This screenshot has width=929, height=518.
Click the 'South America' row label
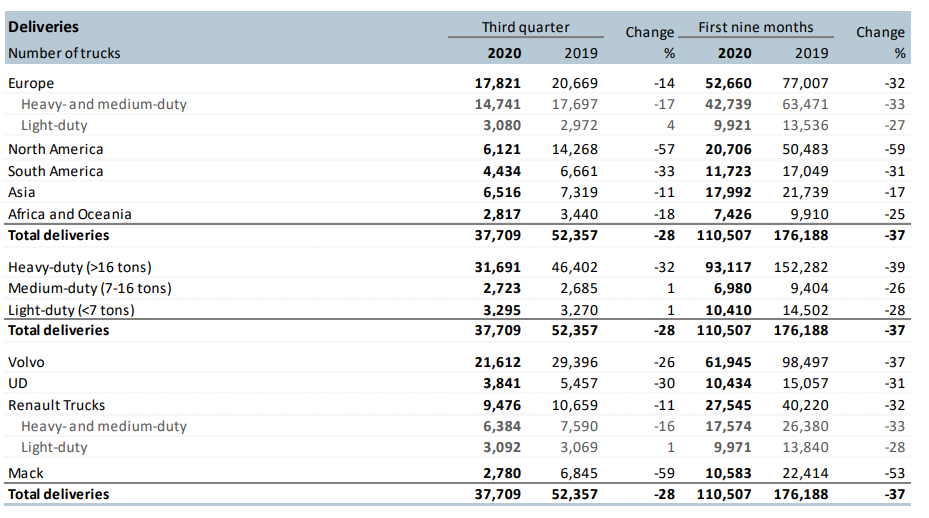pos(56,171)
